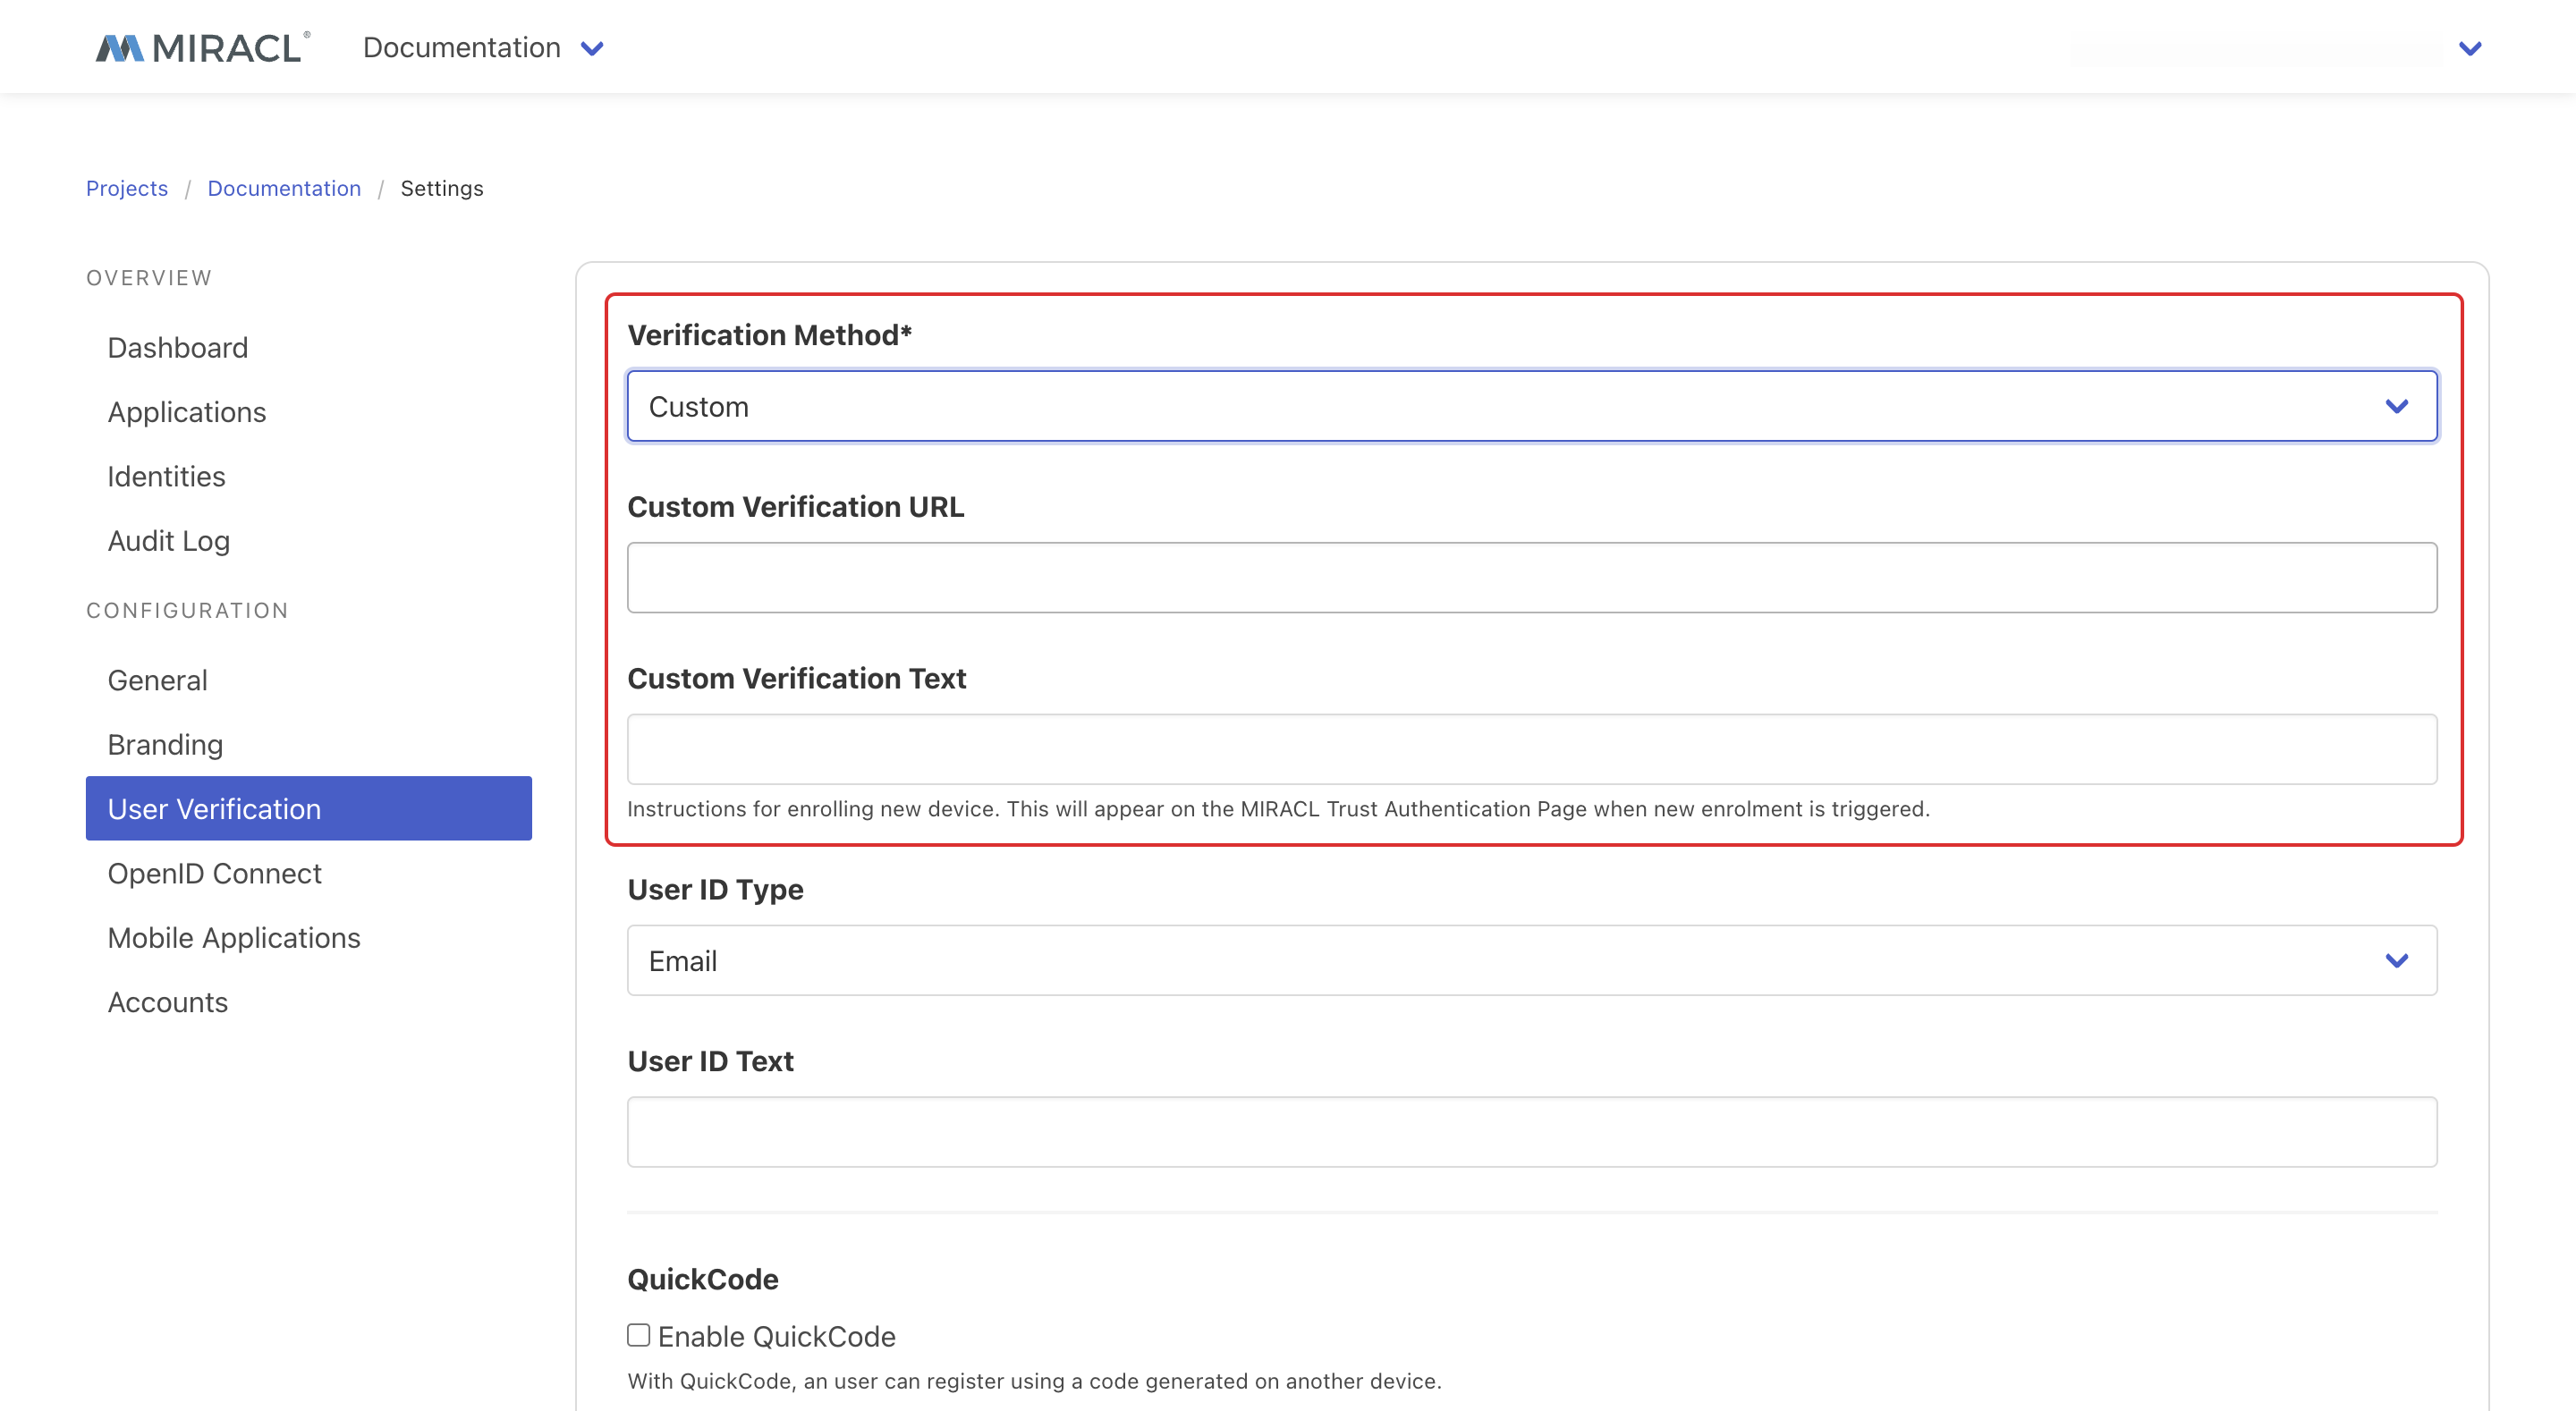
Task: Select the User Verification sidebar item
Action: coord(309,808)
